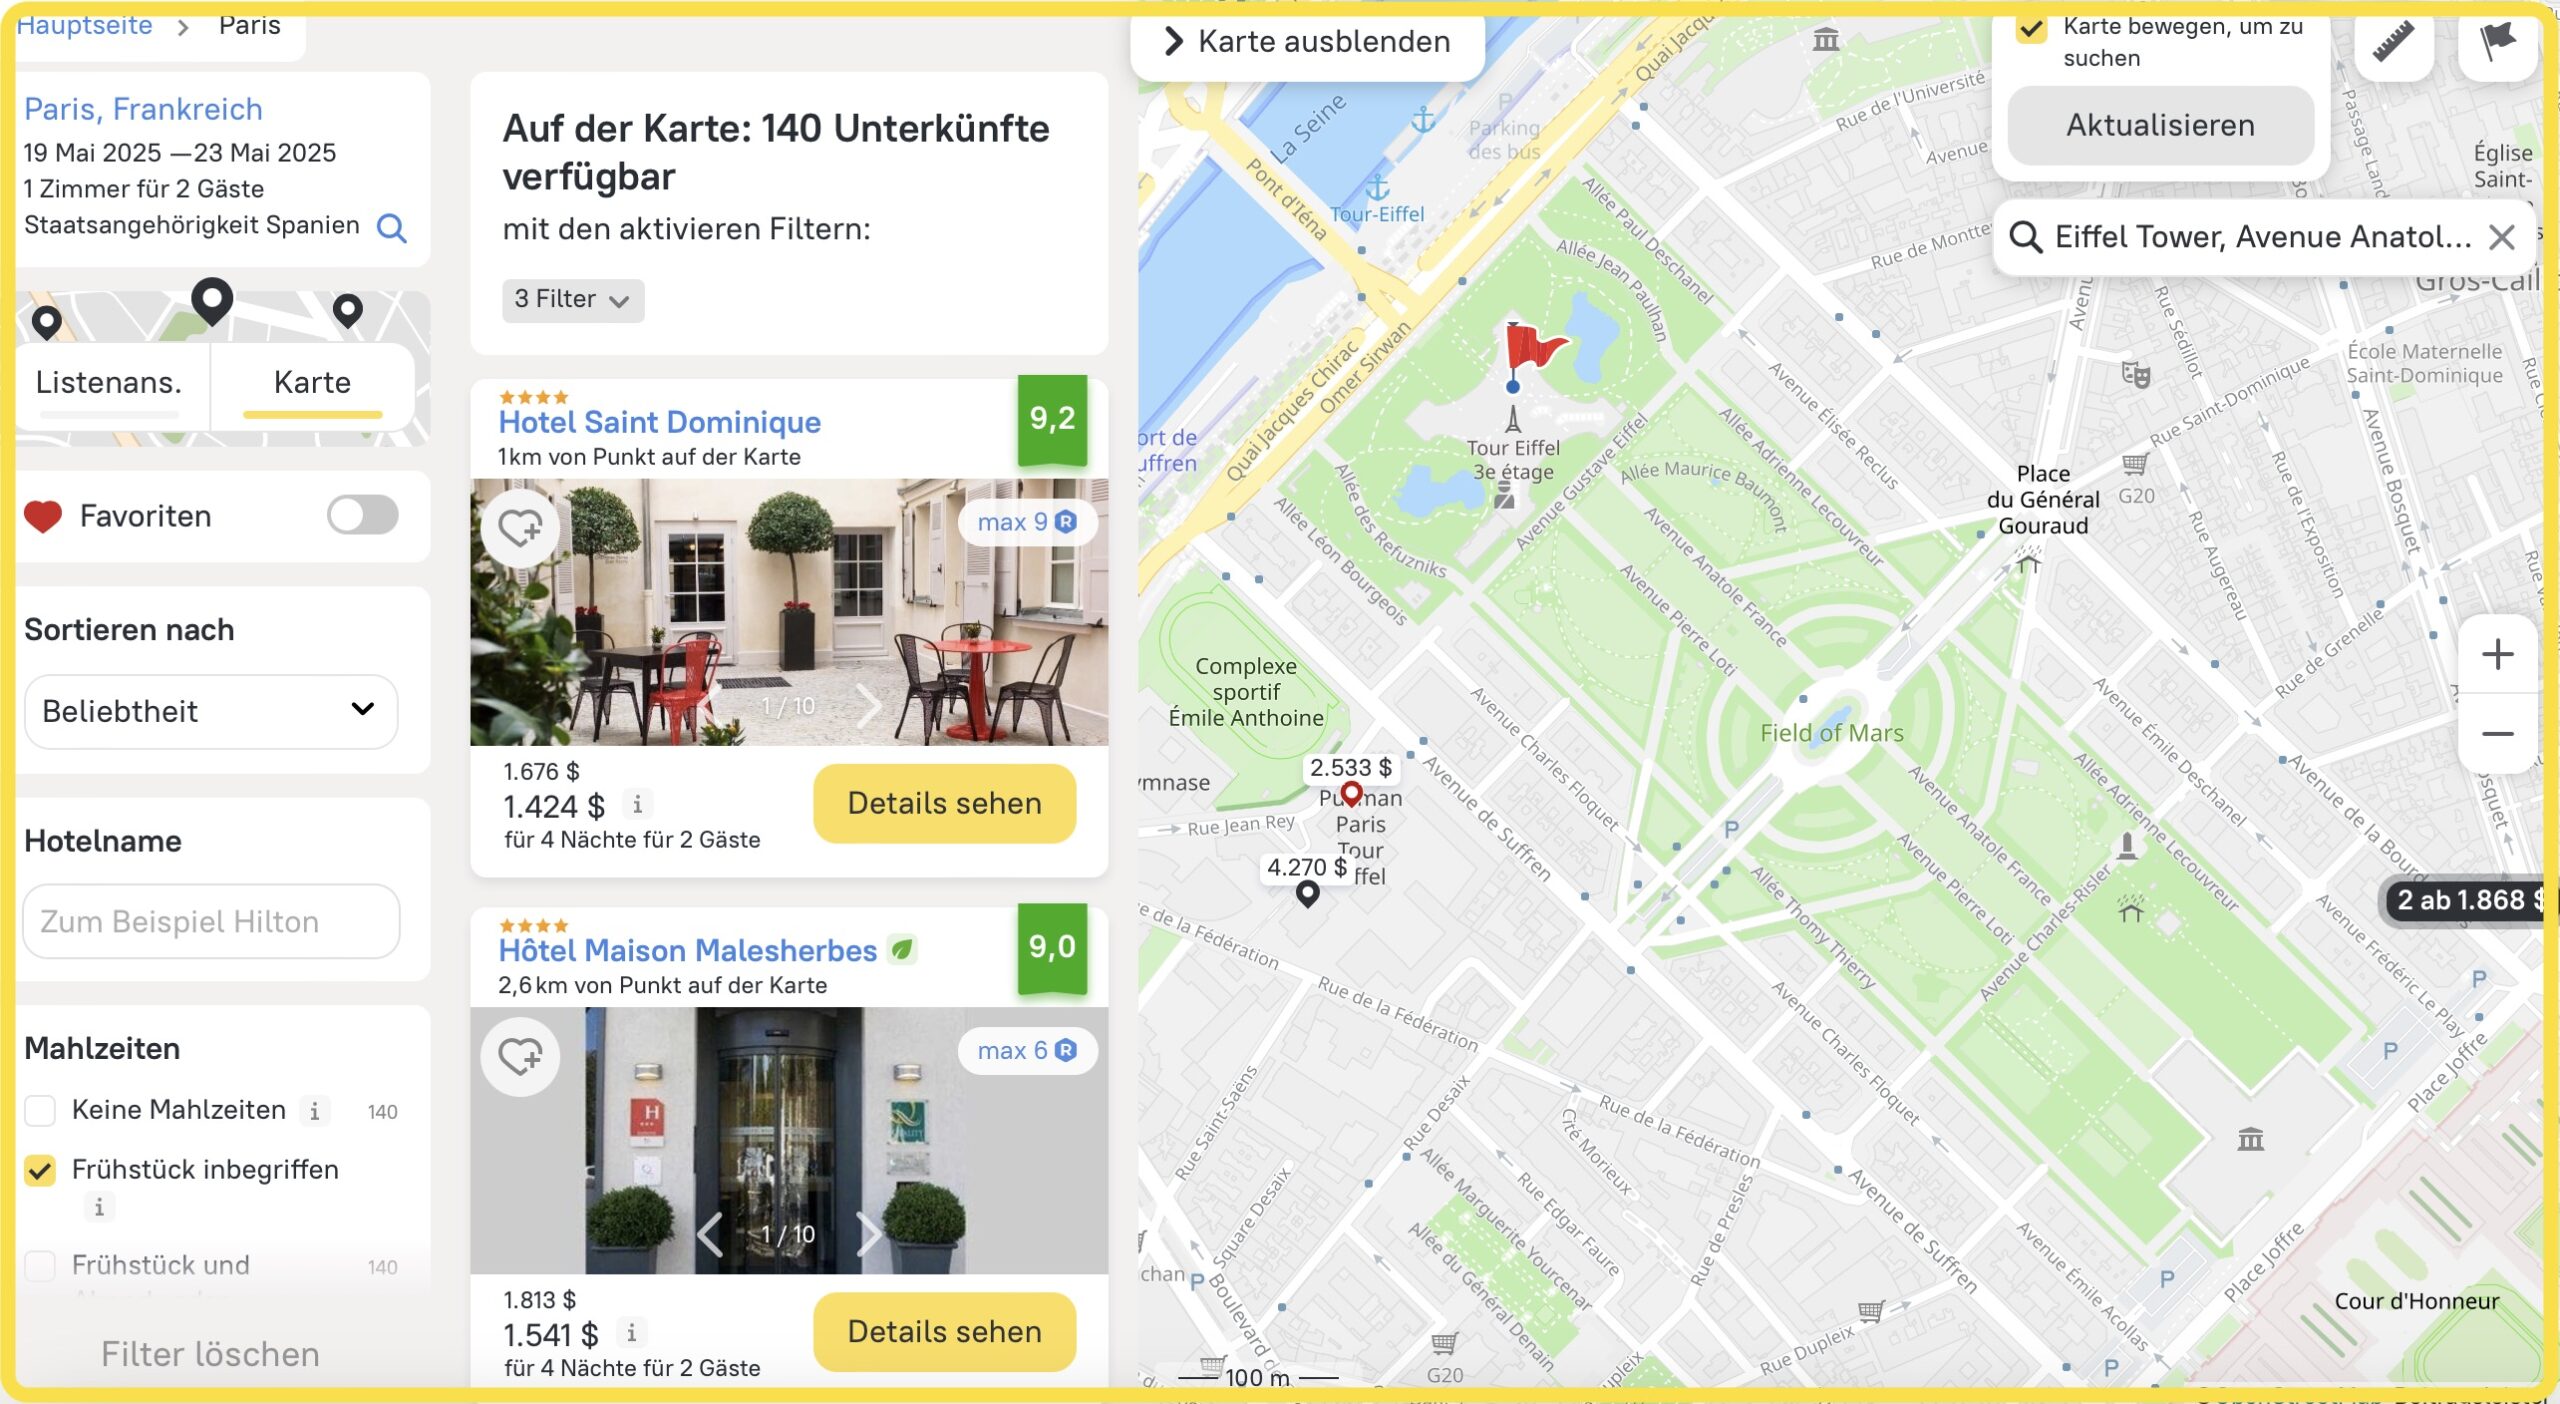The image size is (2560, 1404).
Task: Add Hotel Saint Dominique to favorites
Action: pyautogui.click(x=520, y=527)
